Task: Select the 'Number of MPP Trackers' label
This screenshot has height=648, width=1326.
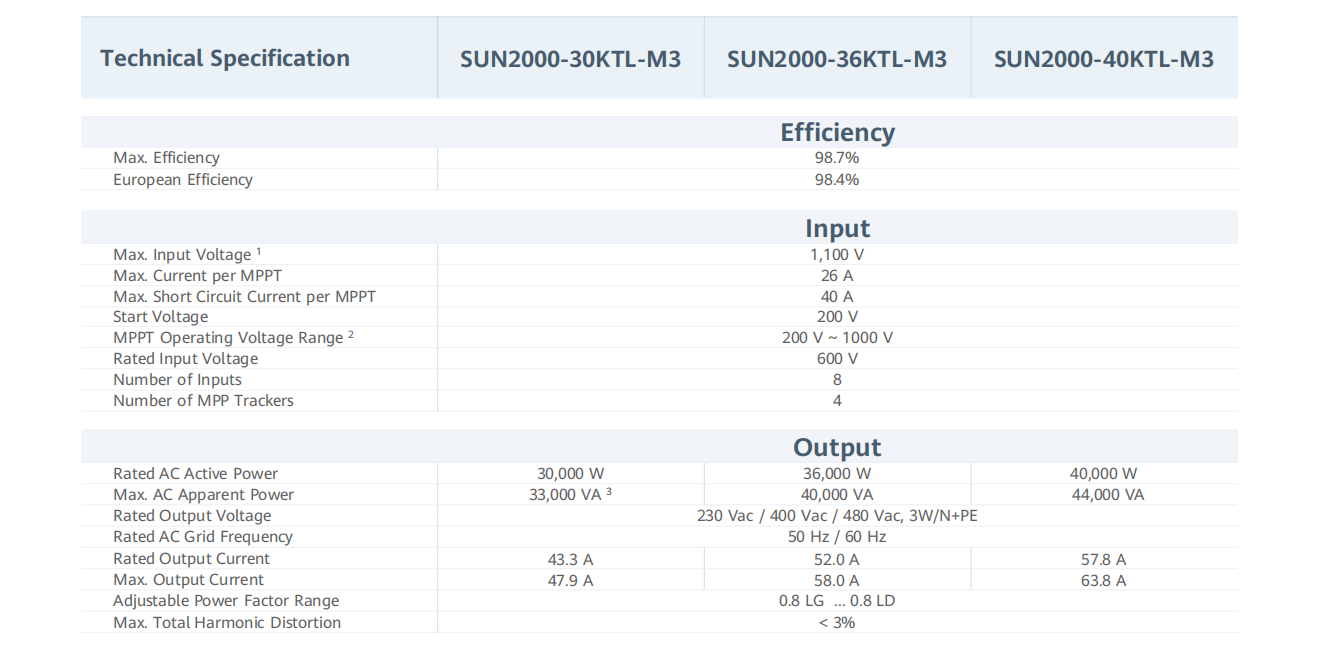Action: click(x=203, y=401)
